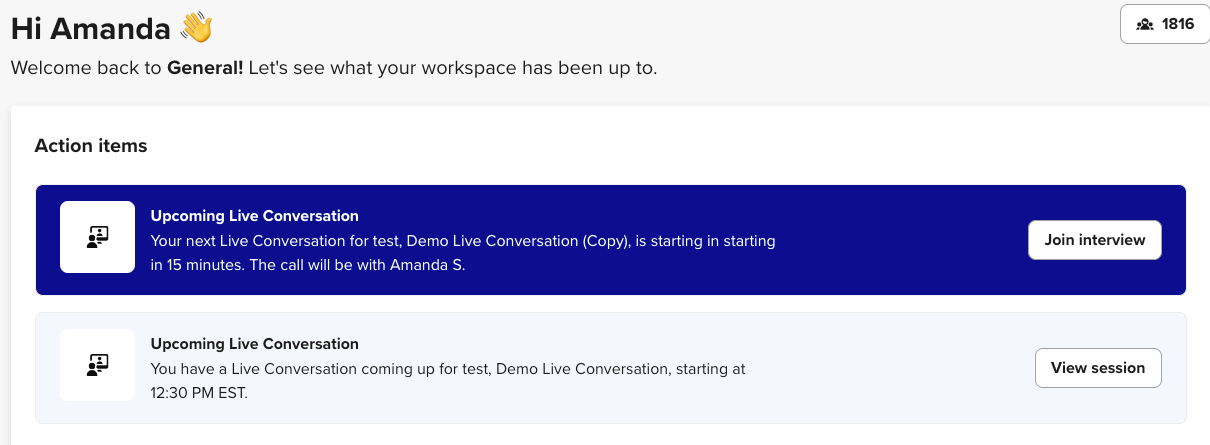Click the 1816 member count number
Viewport: 1210px width, 445px height.
(x=1178, y=25)
